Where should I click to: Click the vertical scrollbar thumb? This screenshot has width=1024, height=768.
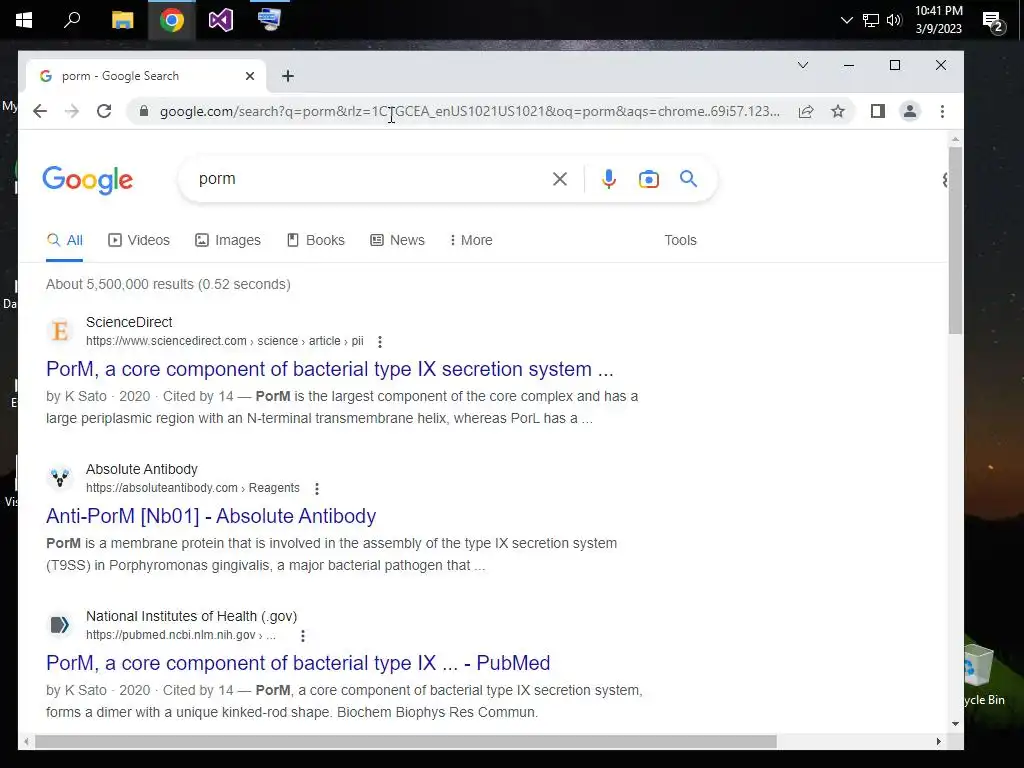[x=955, y=240]
